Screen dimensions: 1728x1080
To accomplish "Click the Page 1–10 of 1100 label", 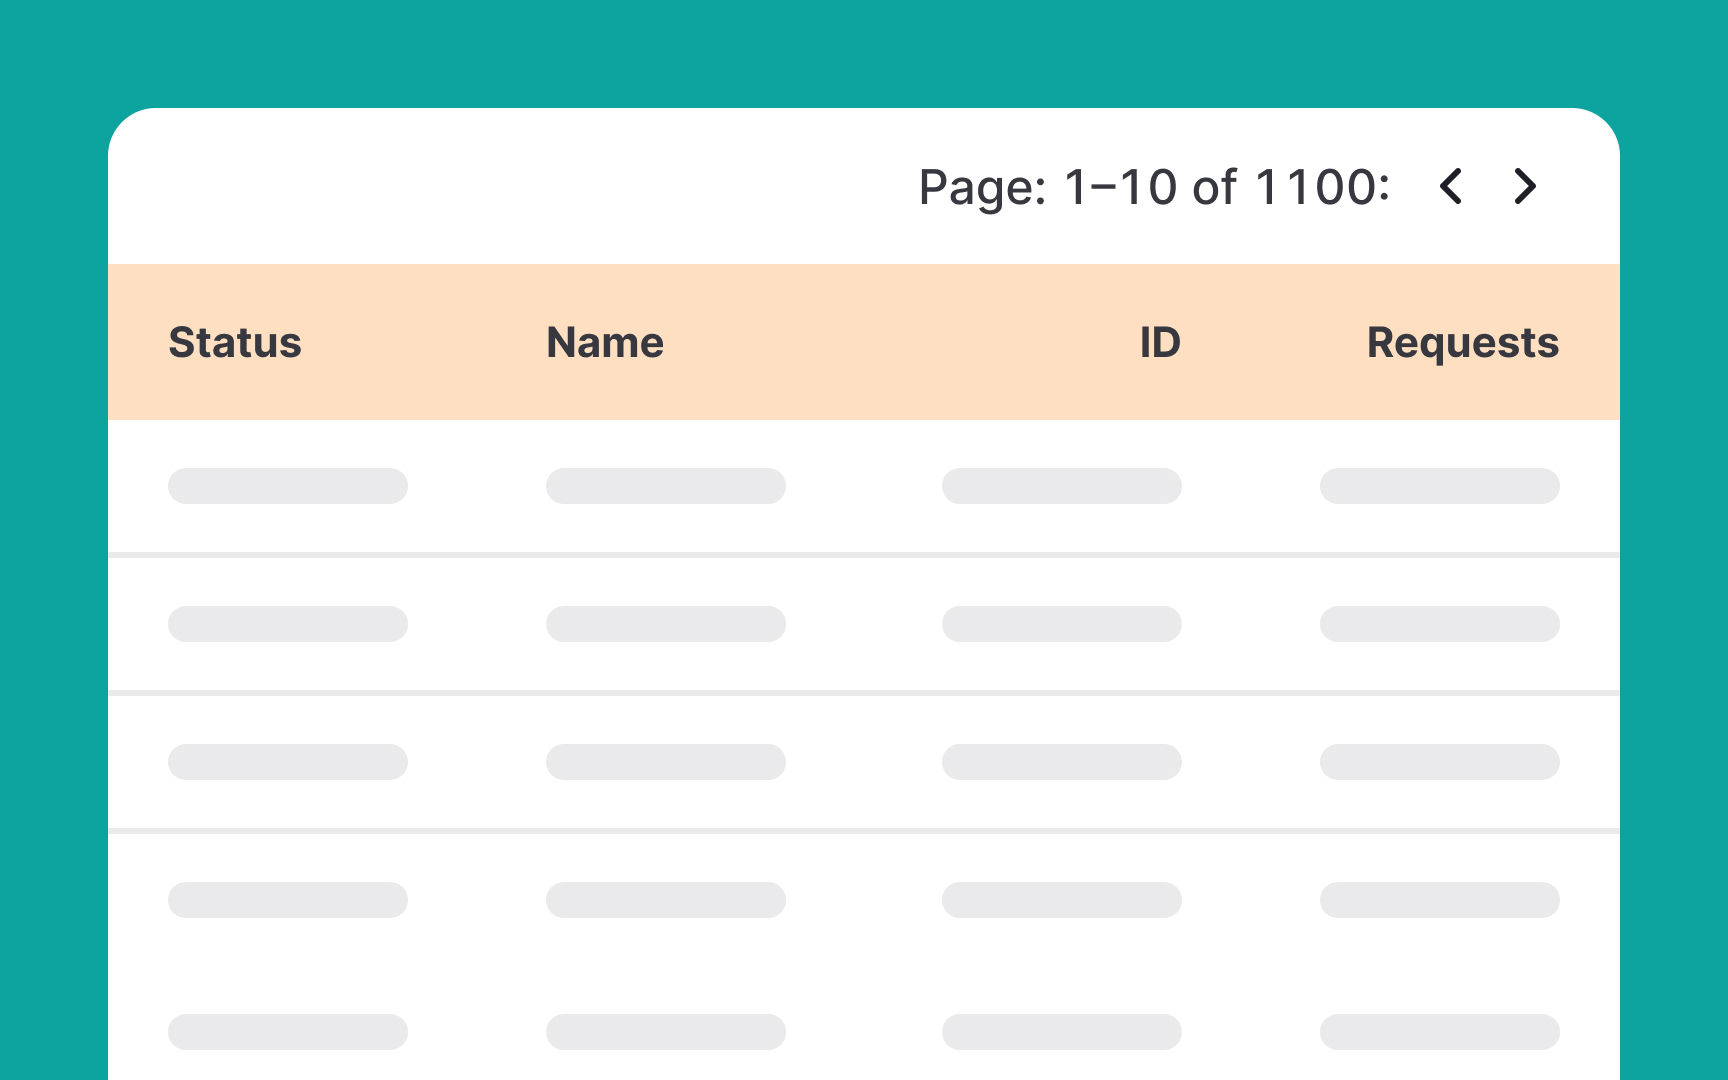I will click(1154, 187).
